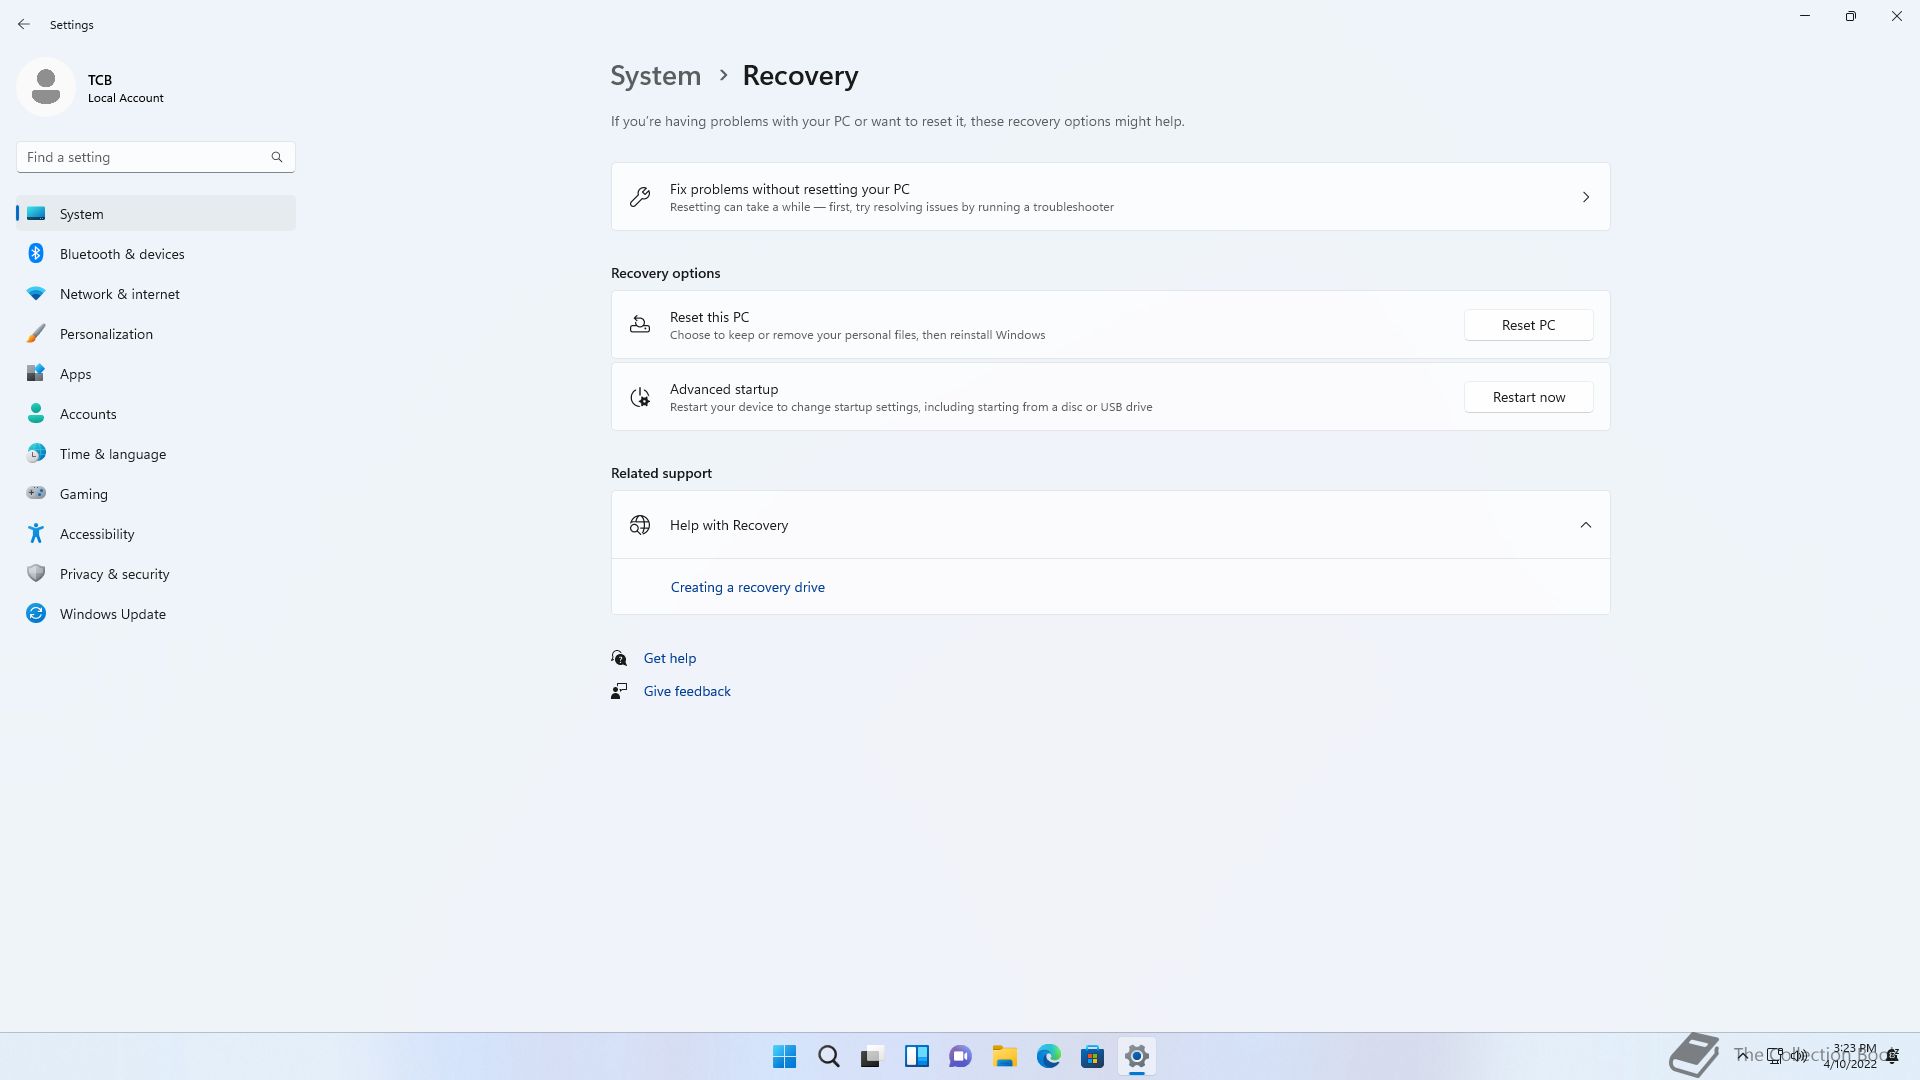Click the Get help link

point(670,658)
